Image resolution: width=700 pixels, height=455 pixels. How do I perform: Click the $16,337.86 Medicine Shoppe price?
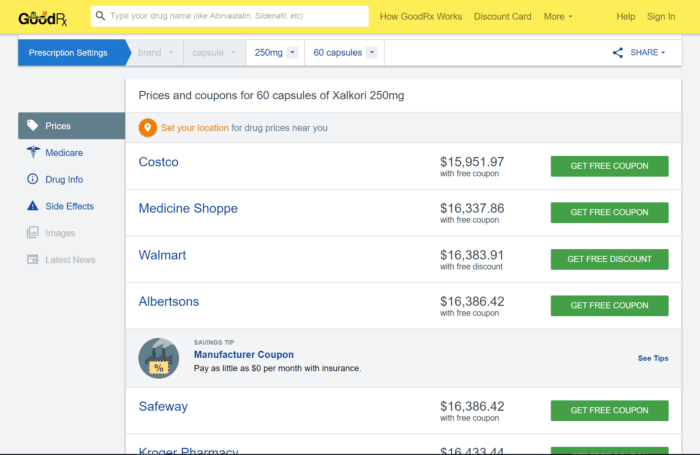472,208
